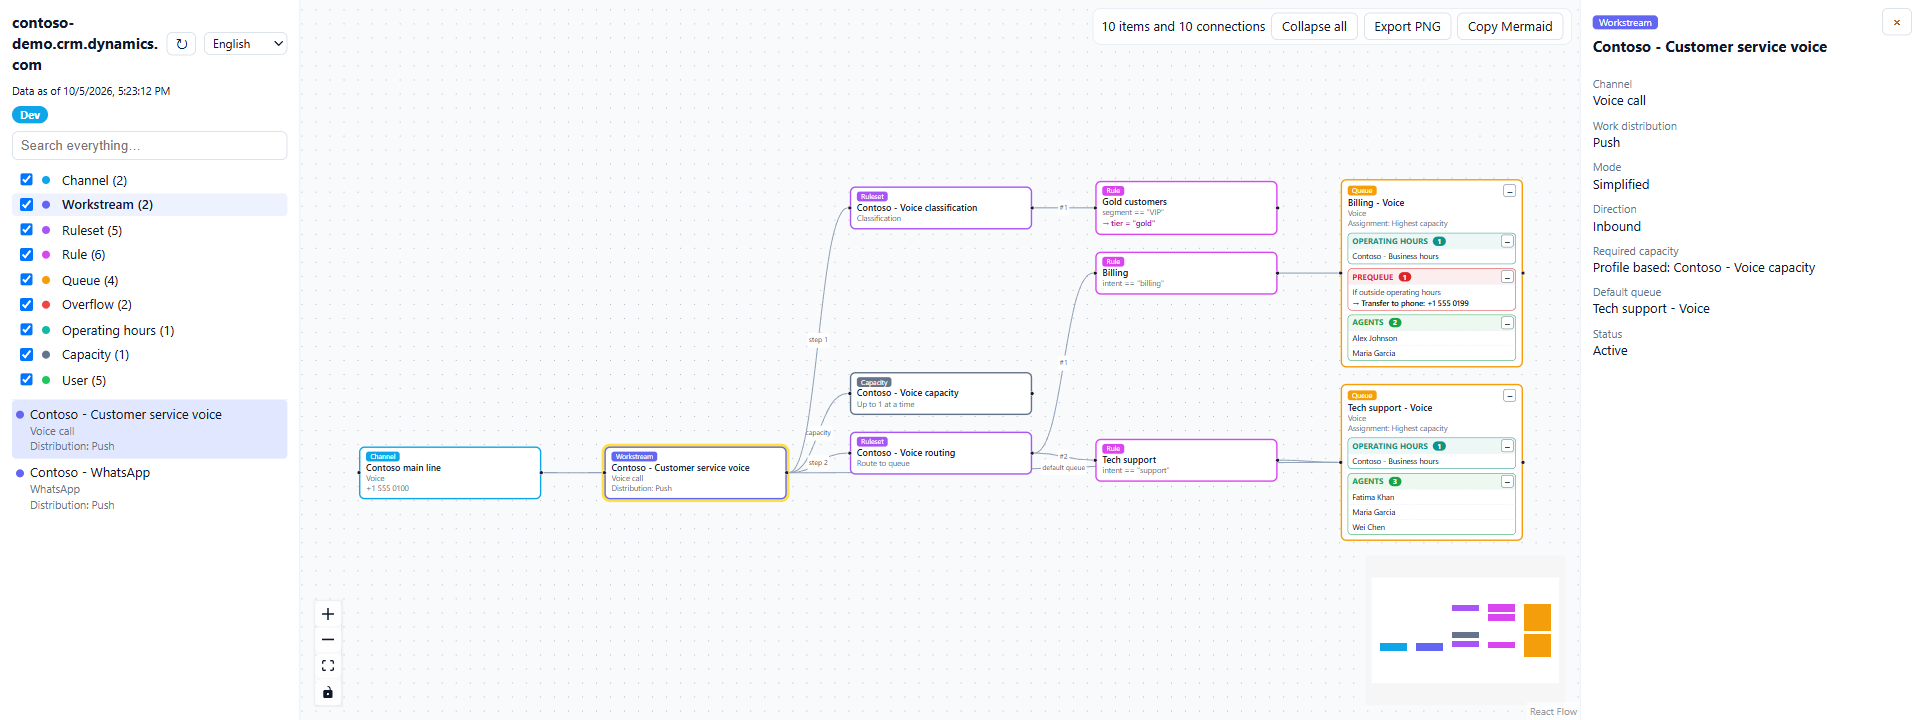Uncheck the Channel (2) filter checkbox
The width and height of the screenshot is (1920, 720).
coord(27,180)
